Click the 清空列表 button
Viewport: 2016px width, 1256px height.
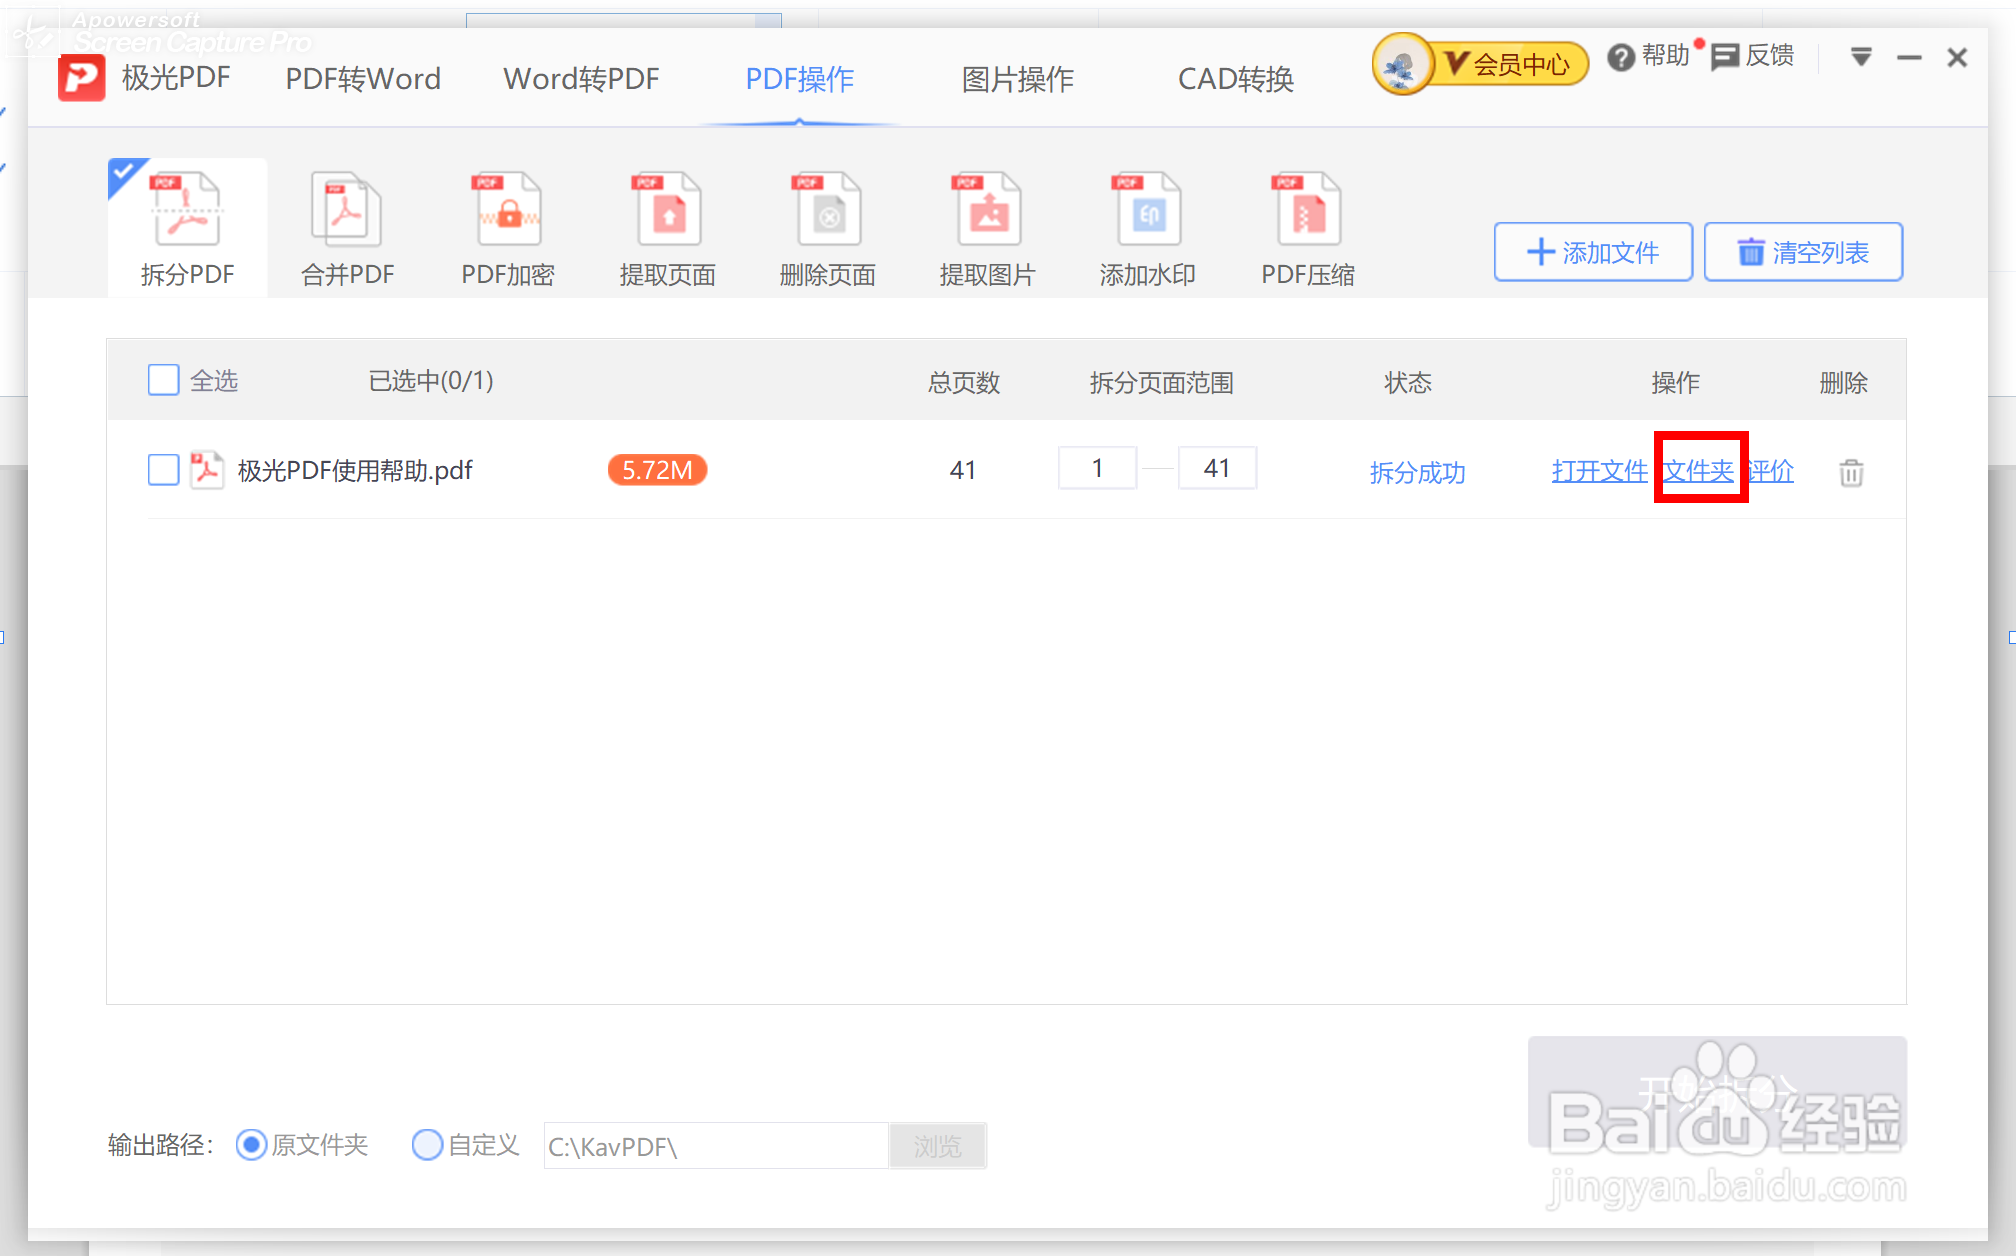(1803, 252)
